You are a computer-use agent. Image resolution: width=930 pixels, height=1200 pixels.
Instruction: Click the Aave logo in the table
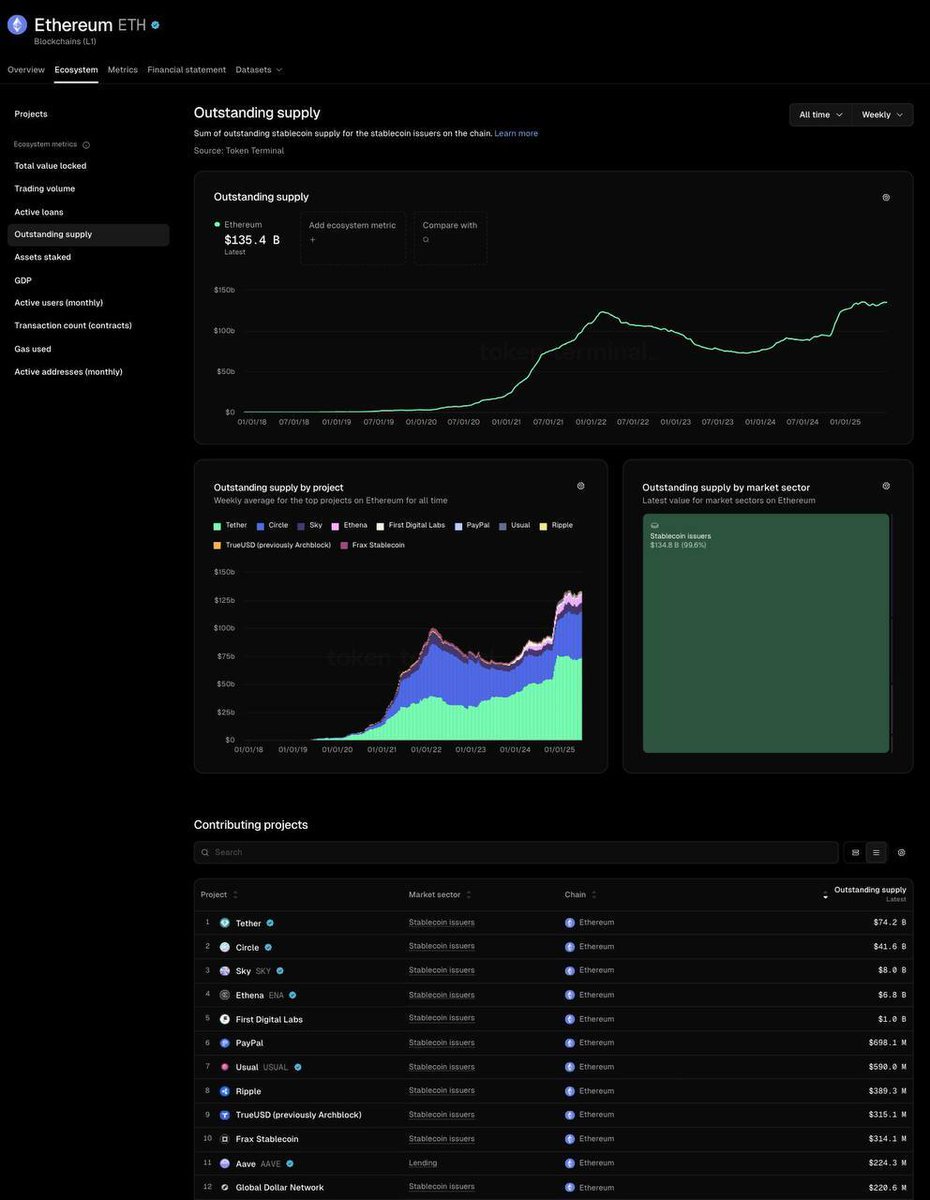225,1163
